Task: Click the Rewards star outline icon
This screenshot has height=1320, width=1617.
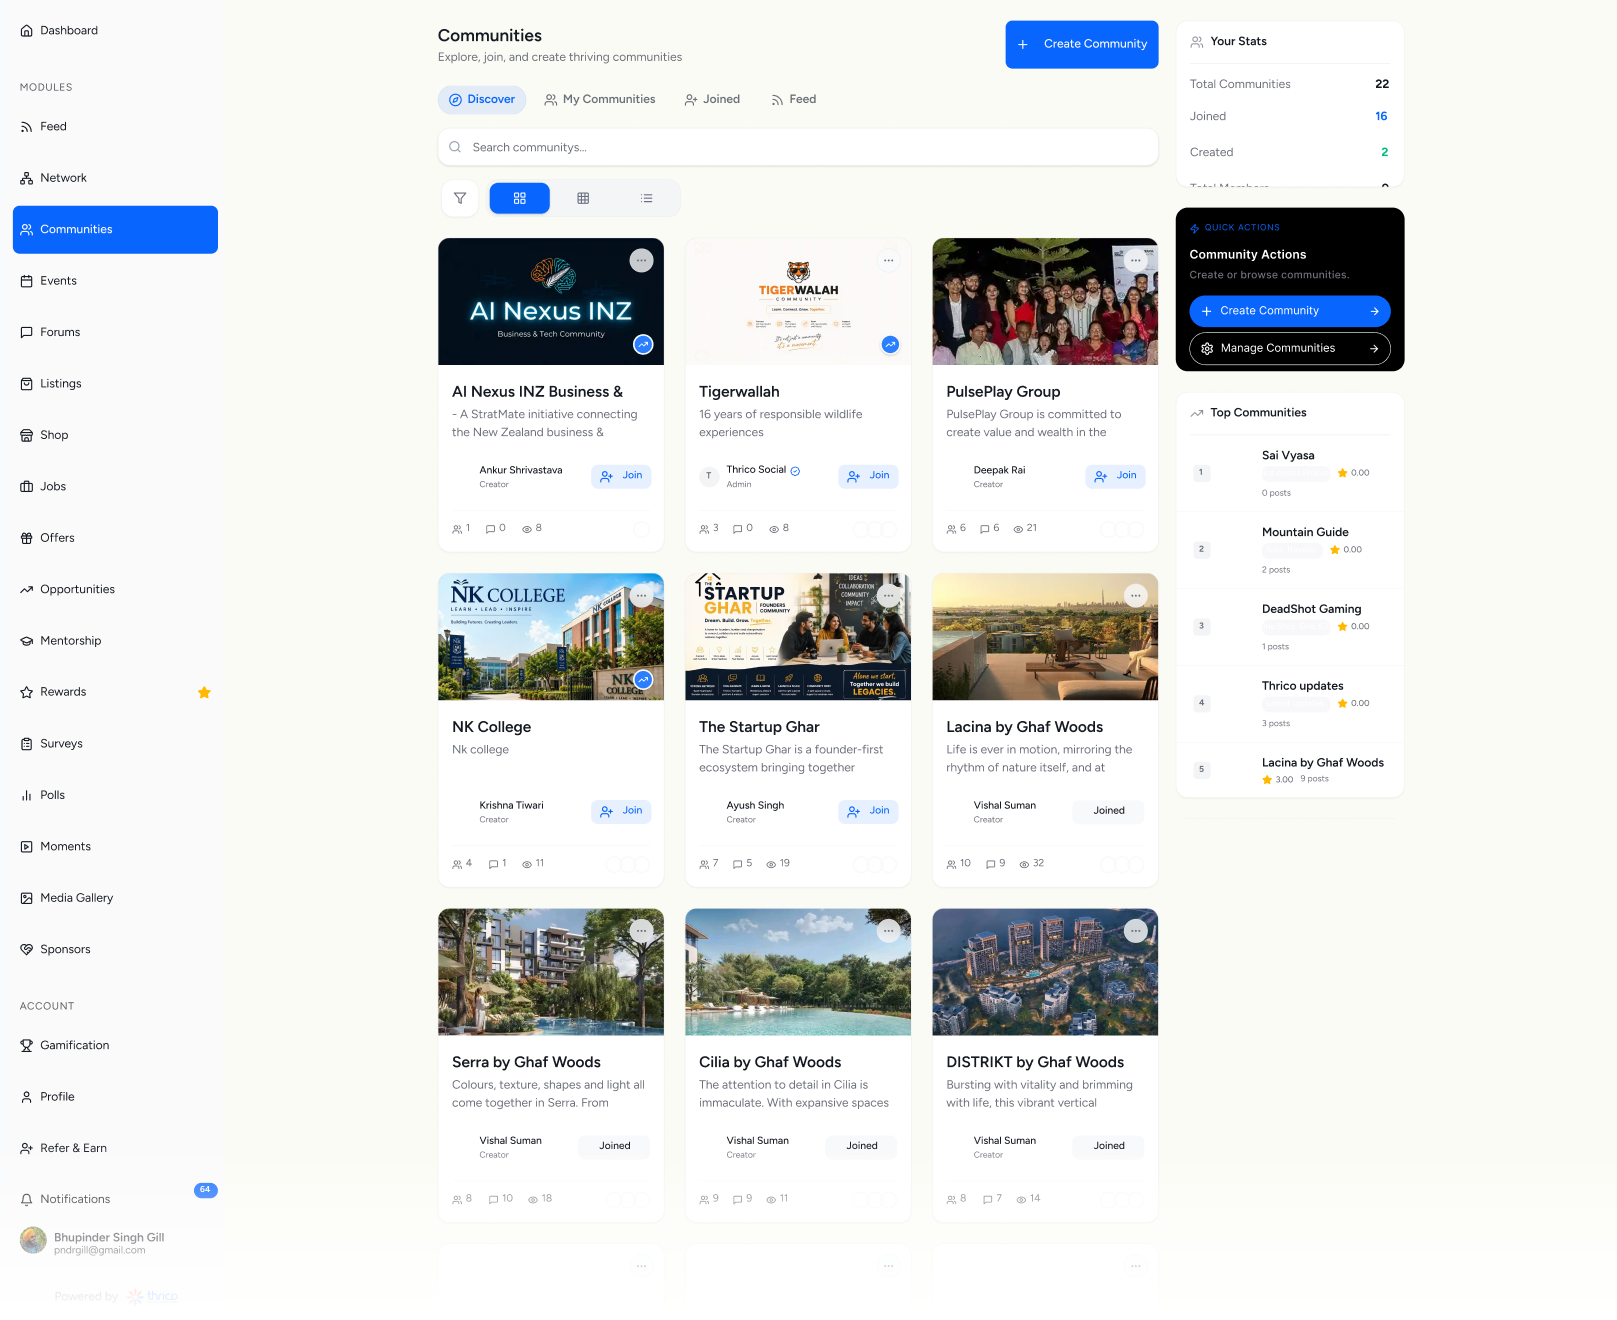Action: [x=27, y=692]
